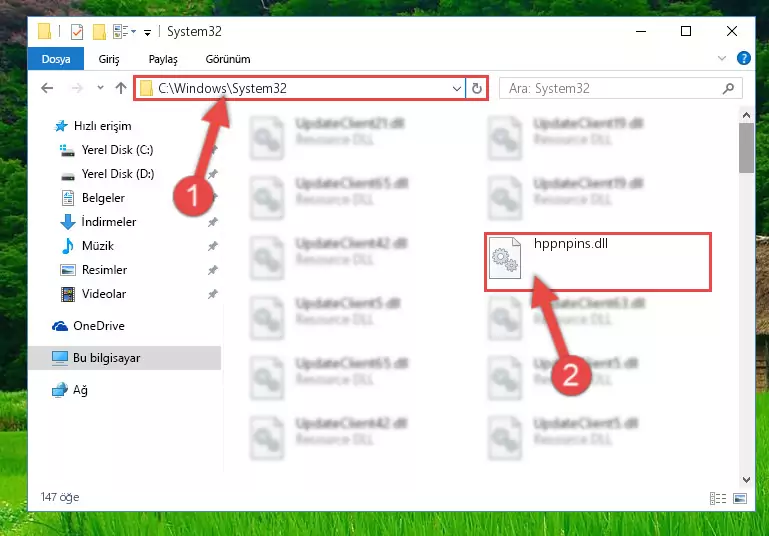Click the New folder quick access icon
This screenshot has height=536, width=769.
[100, 32]
